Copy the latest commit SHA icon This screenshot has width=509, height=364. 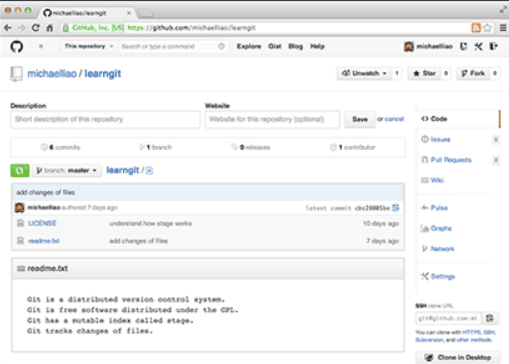point(396,208)
